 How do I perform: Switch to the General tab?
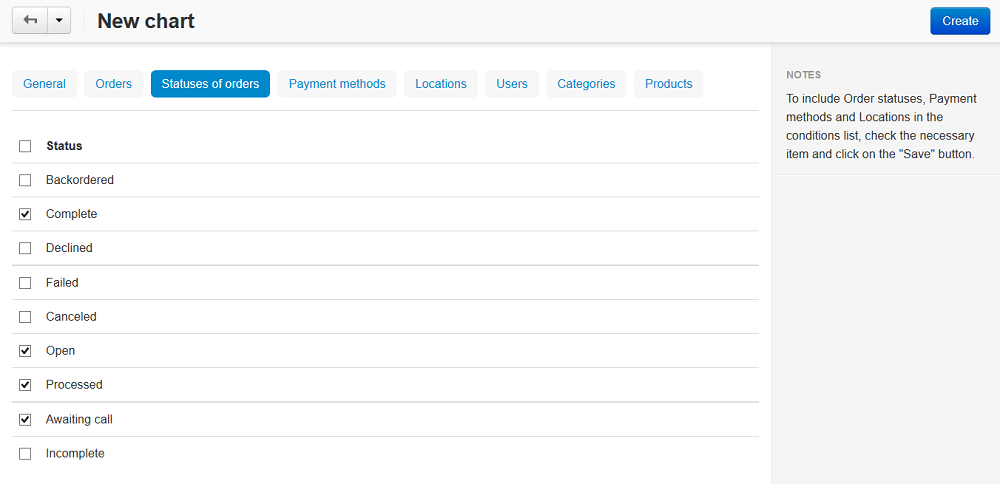(44, 84)
